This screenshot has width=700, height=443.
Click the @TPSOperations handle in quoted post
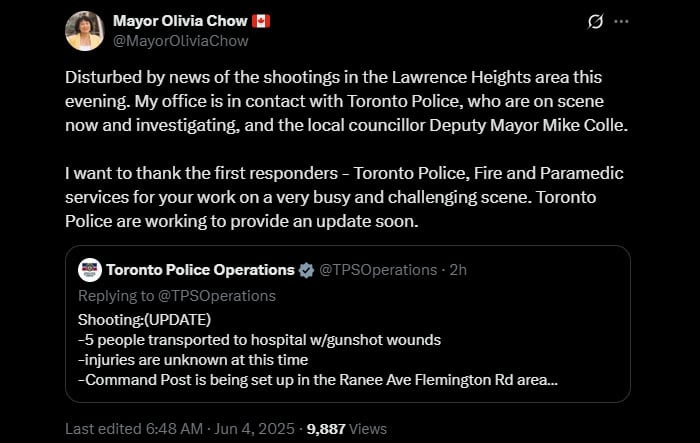click(x=378, y=270)
